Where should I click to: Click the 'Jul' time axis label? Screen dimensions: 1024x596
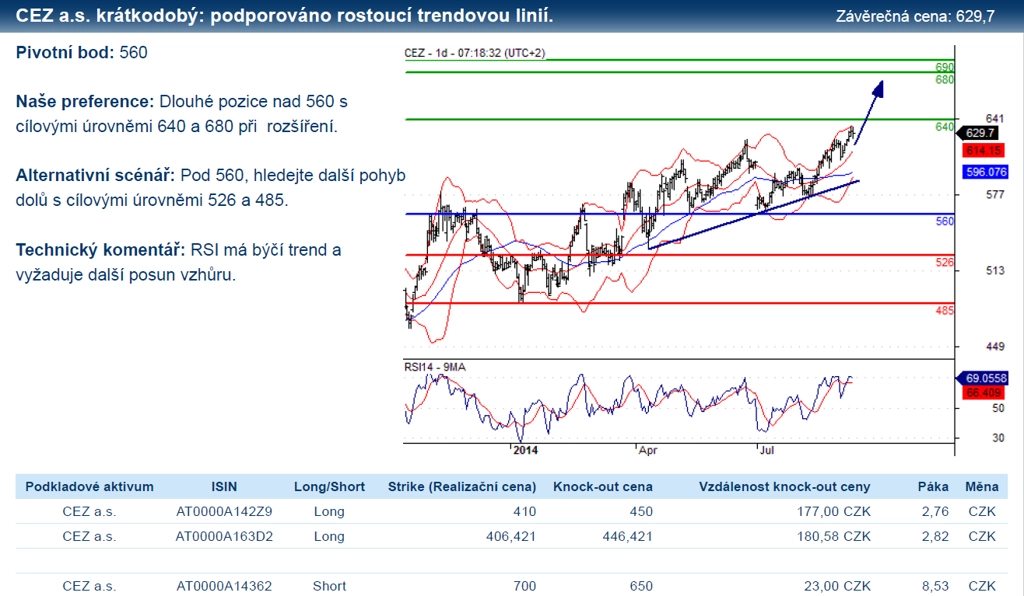click(767, 450)
